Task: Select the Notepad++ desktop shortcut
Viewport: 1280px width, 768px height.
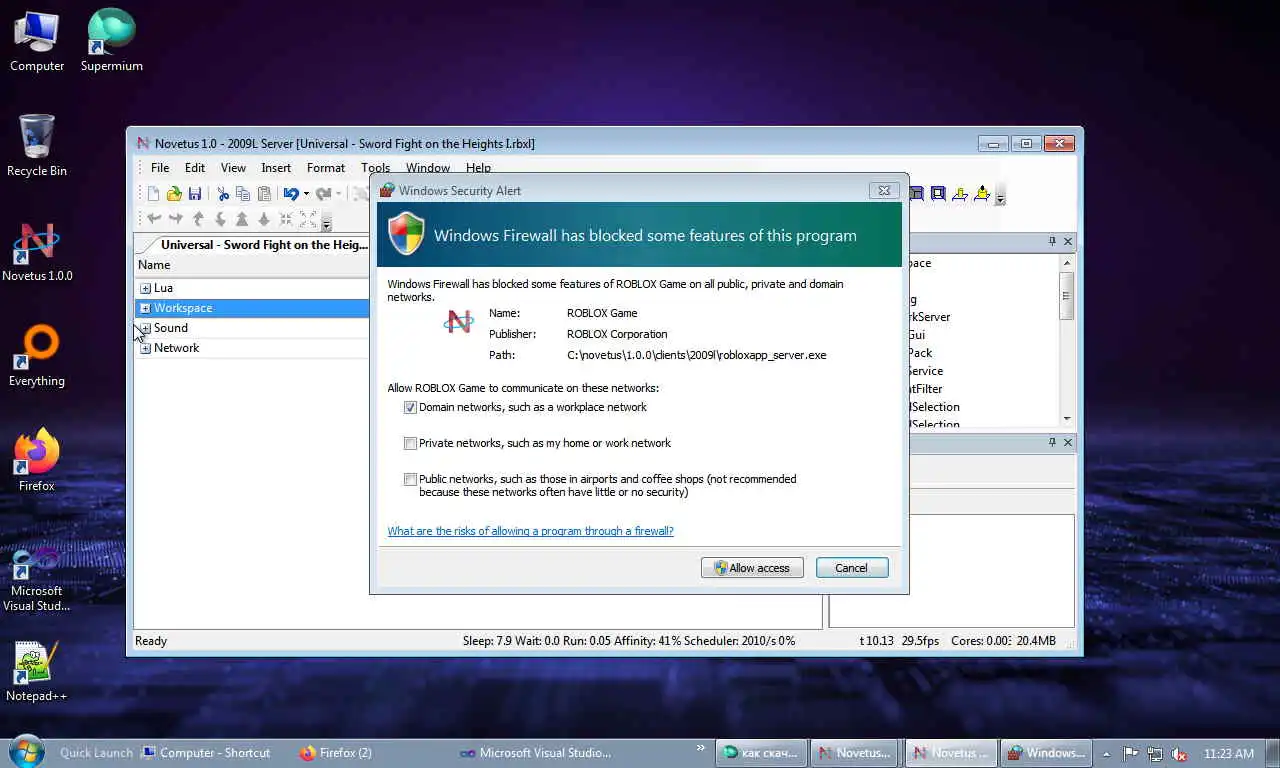Action: point(37,672)
